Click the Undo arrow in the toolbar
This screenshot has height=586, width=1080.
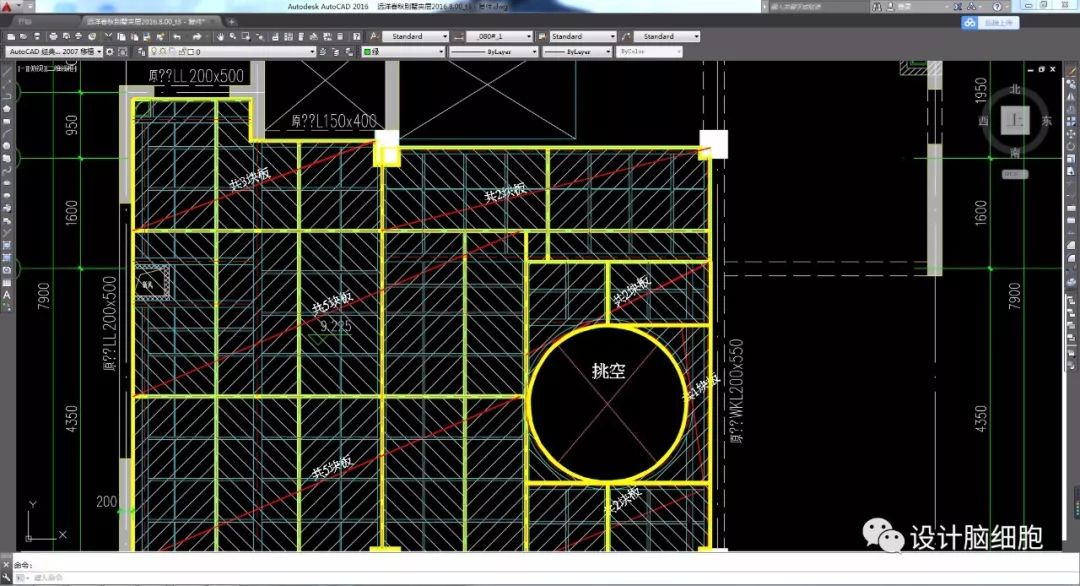coord(177,36)
